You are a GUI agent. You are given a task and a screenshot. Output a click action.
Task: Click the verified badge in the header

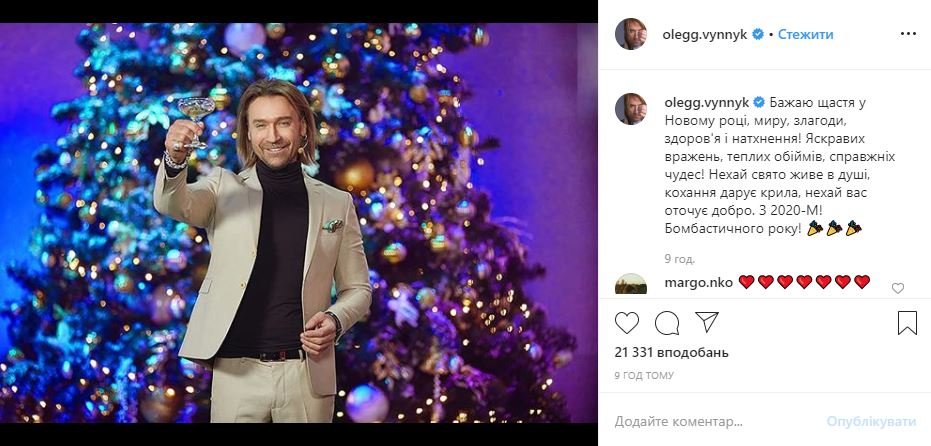(758, 34)
